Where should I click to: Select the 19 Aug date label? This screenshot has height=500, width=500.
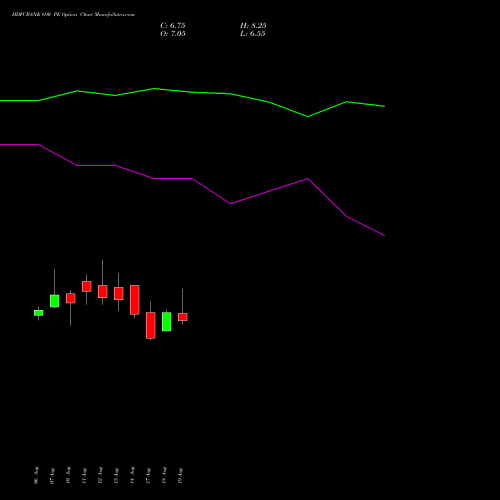(180, 475)
